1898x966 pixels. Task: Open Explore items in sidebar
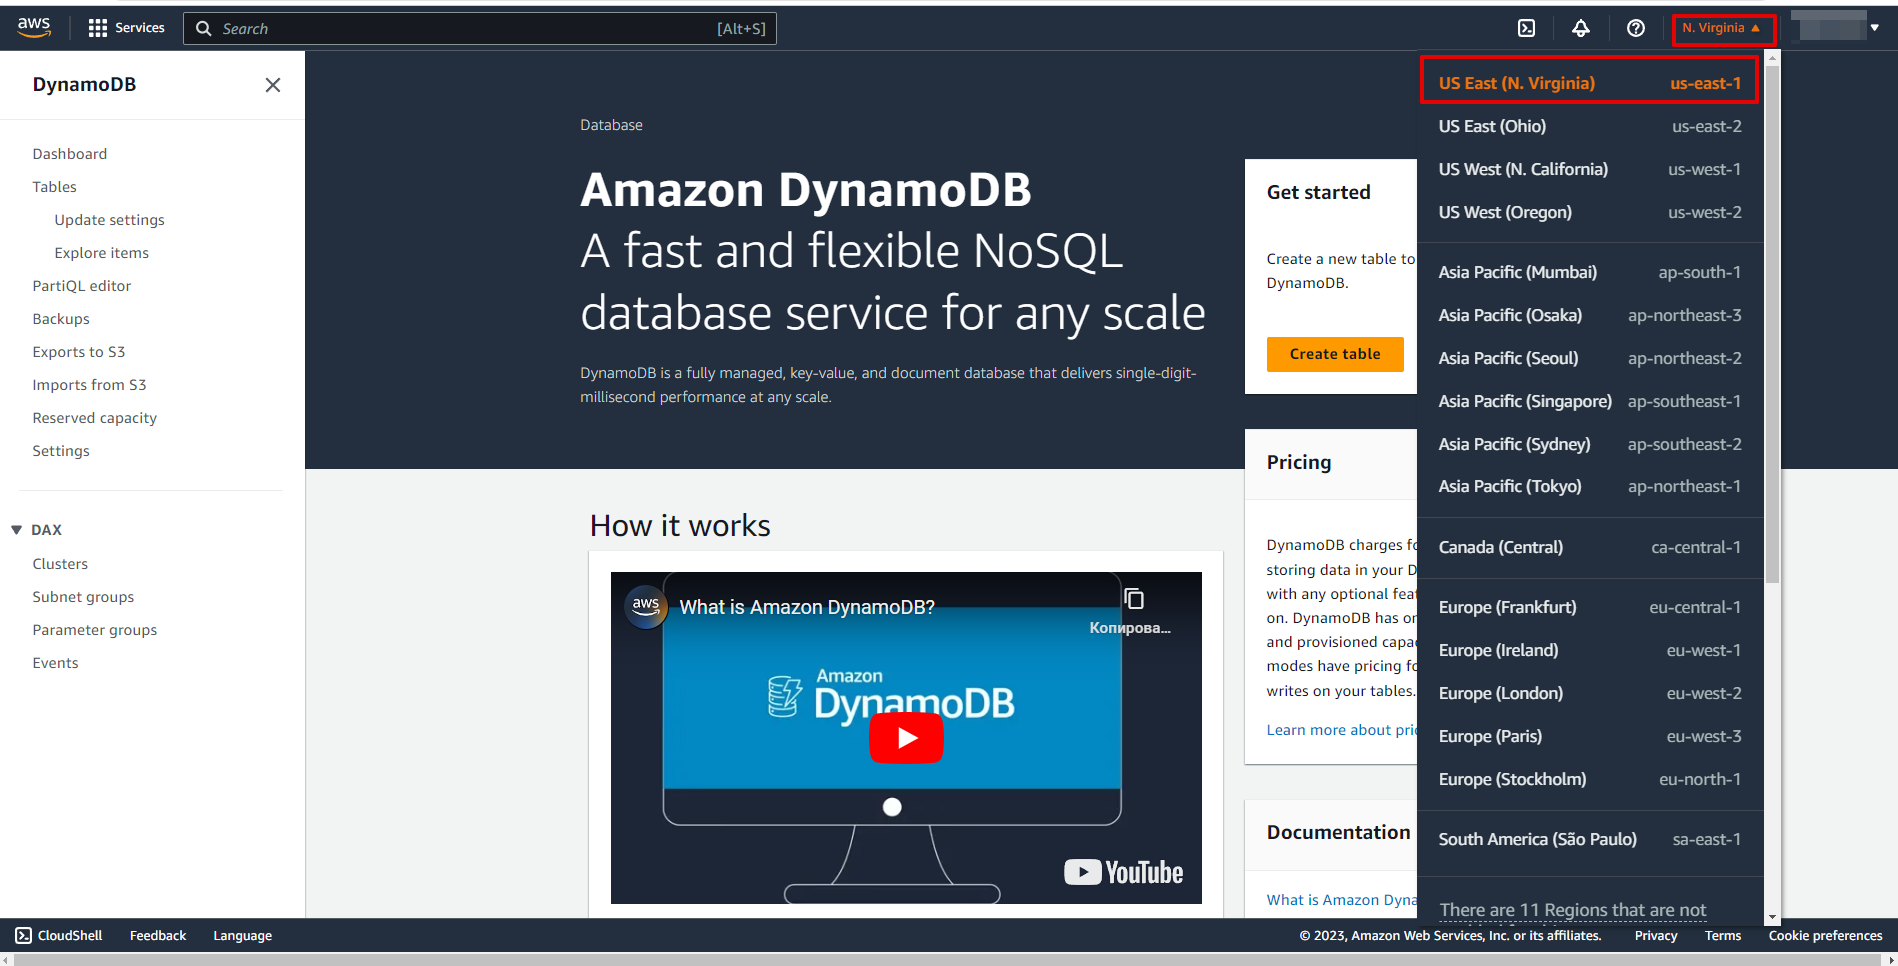click(102, 253)
